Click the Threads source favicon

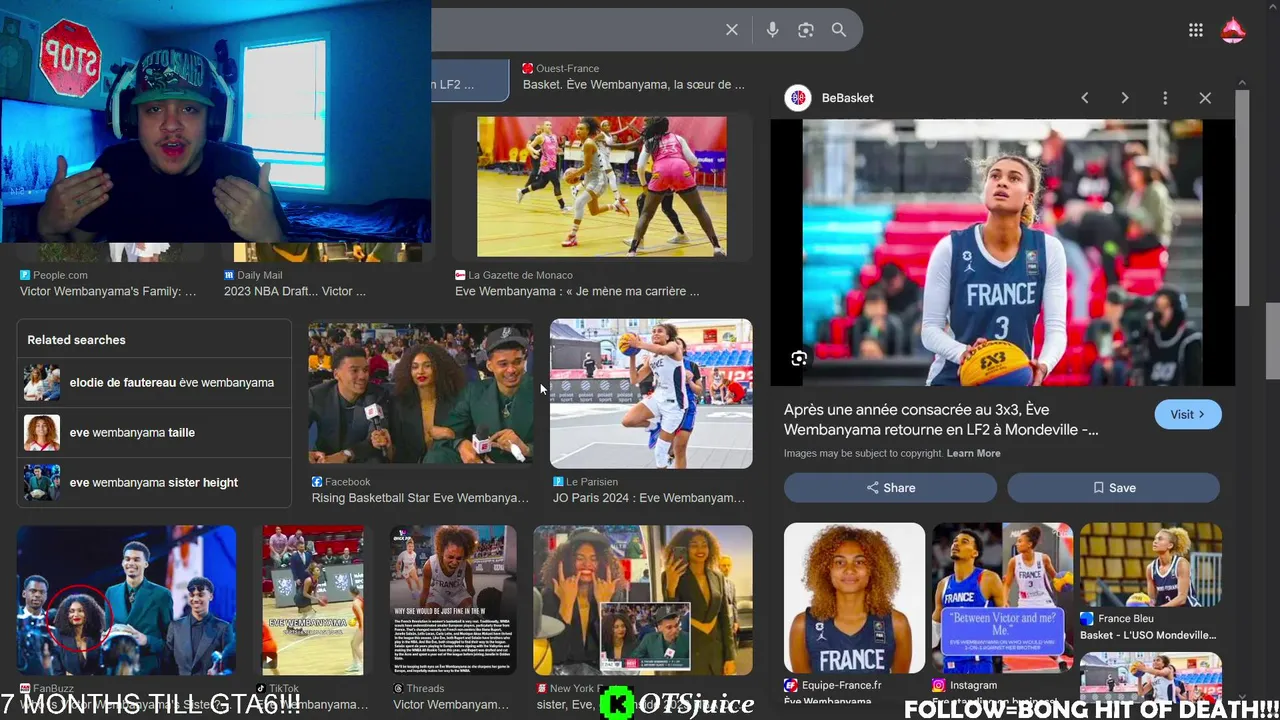pos(398,689)
